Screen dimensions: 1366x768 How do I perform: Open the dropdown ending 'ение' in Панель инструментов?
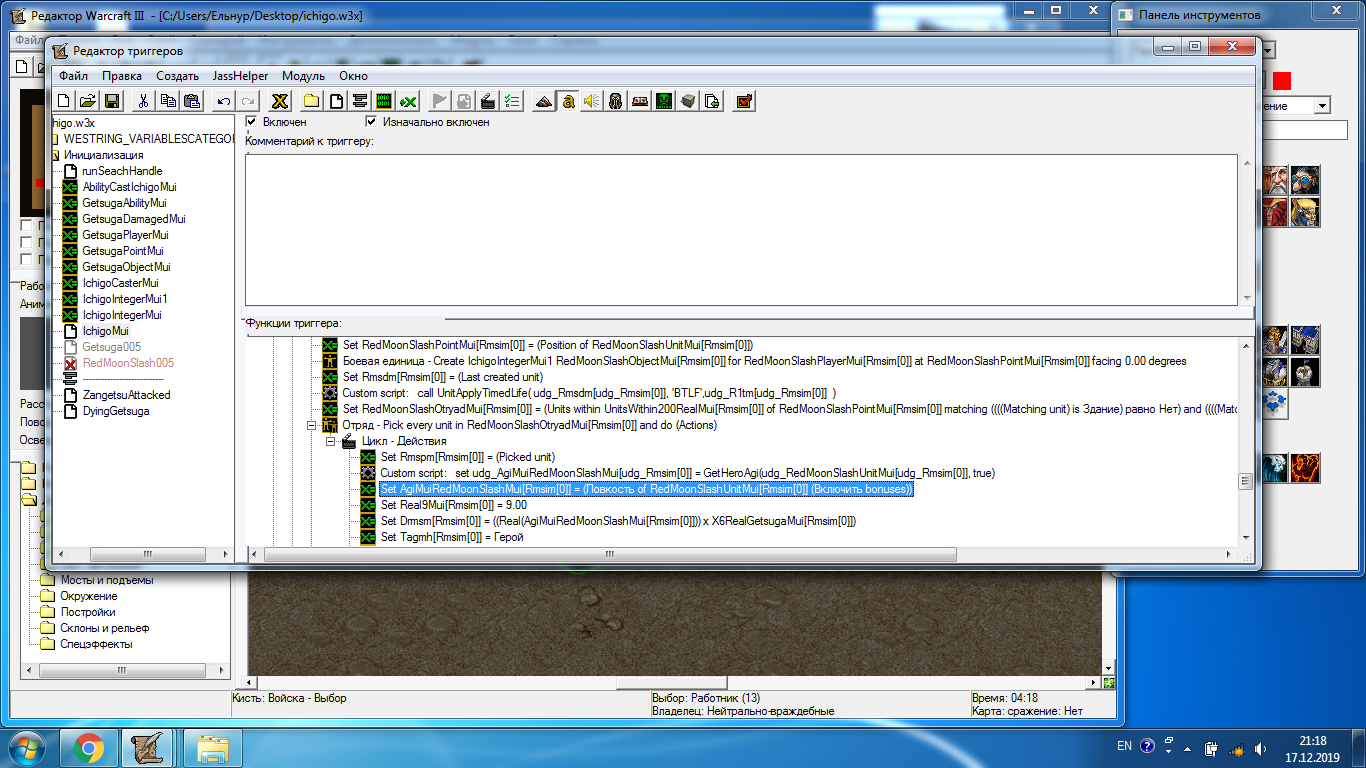[1322, 106]
